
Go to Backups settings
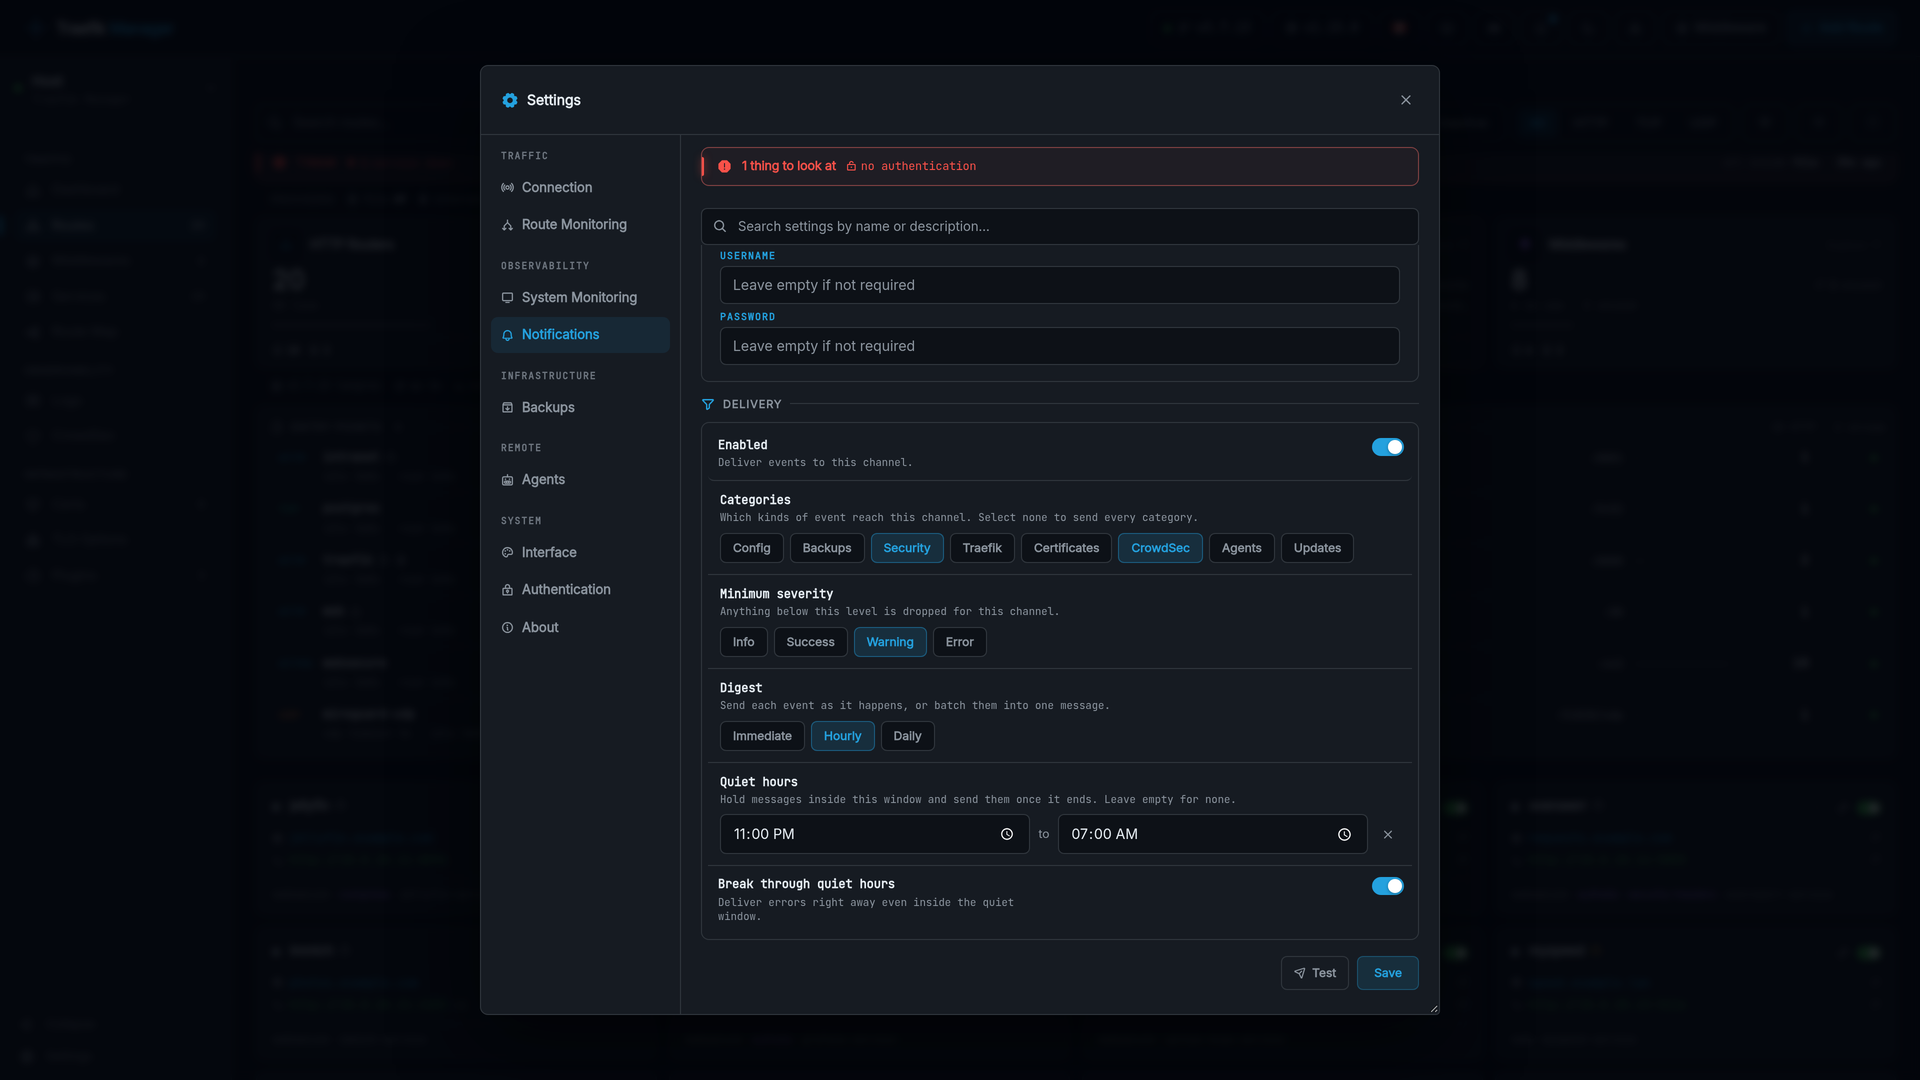point(580,407)
